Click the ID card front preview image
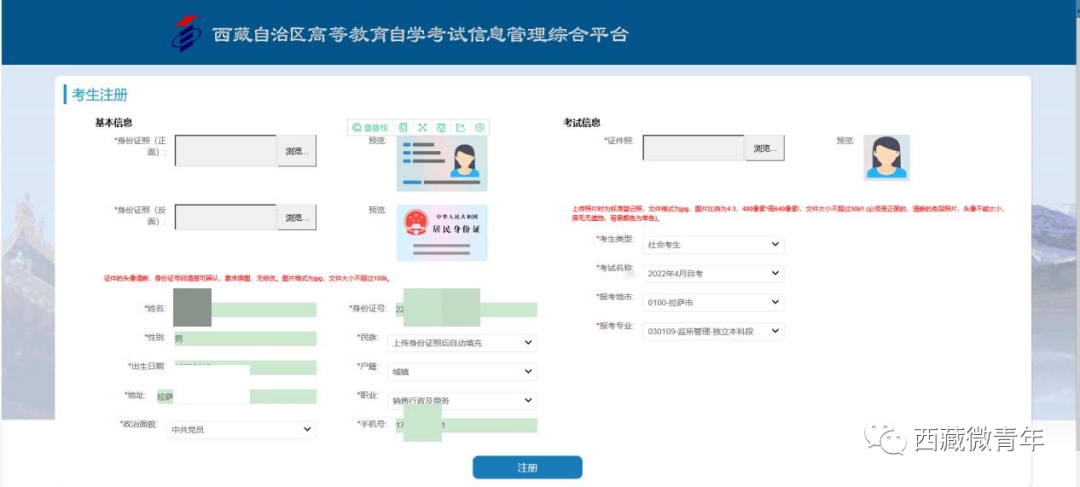This screenshot has height=487, width=1080. pyautogui.click(x=441, y=163)
